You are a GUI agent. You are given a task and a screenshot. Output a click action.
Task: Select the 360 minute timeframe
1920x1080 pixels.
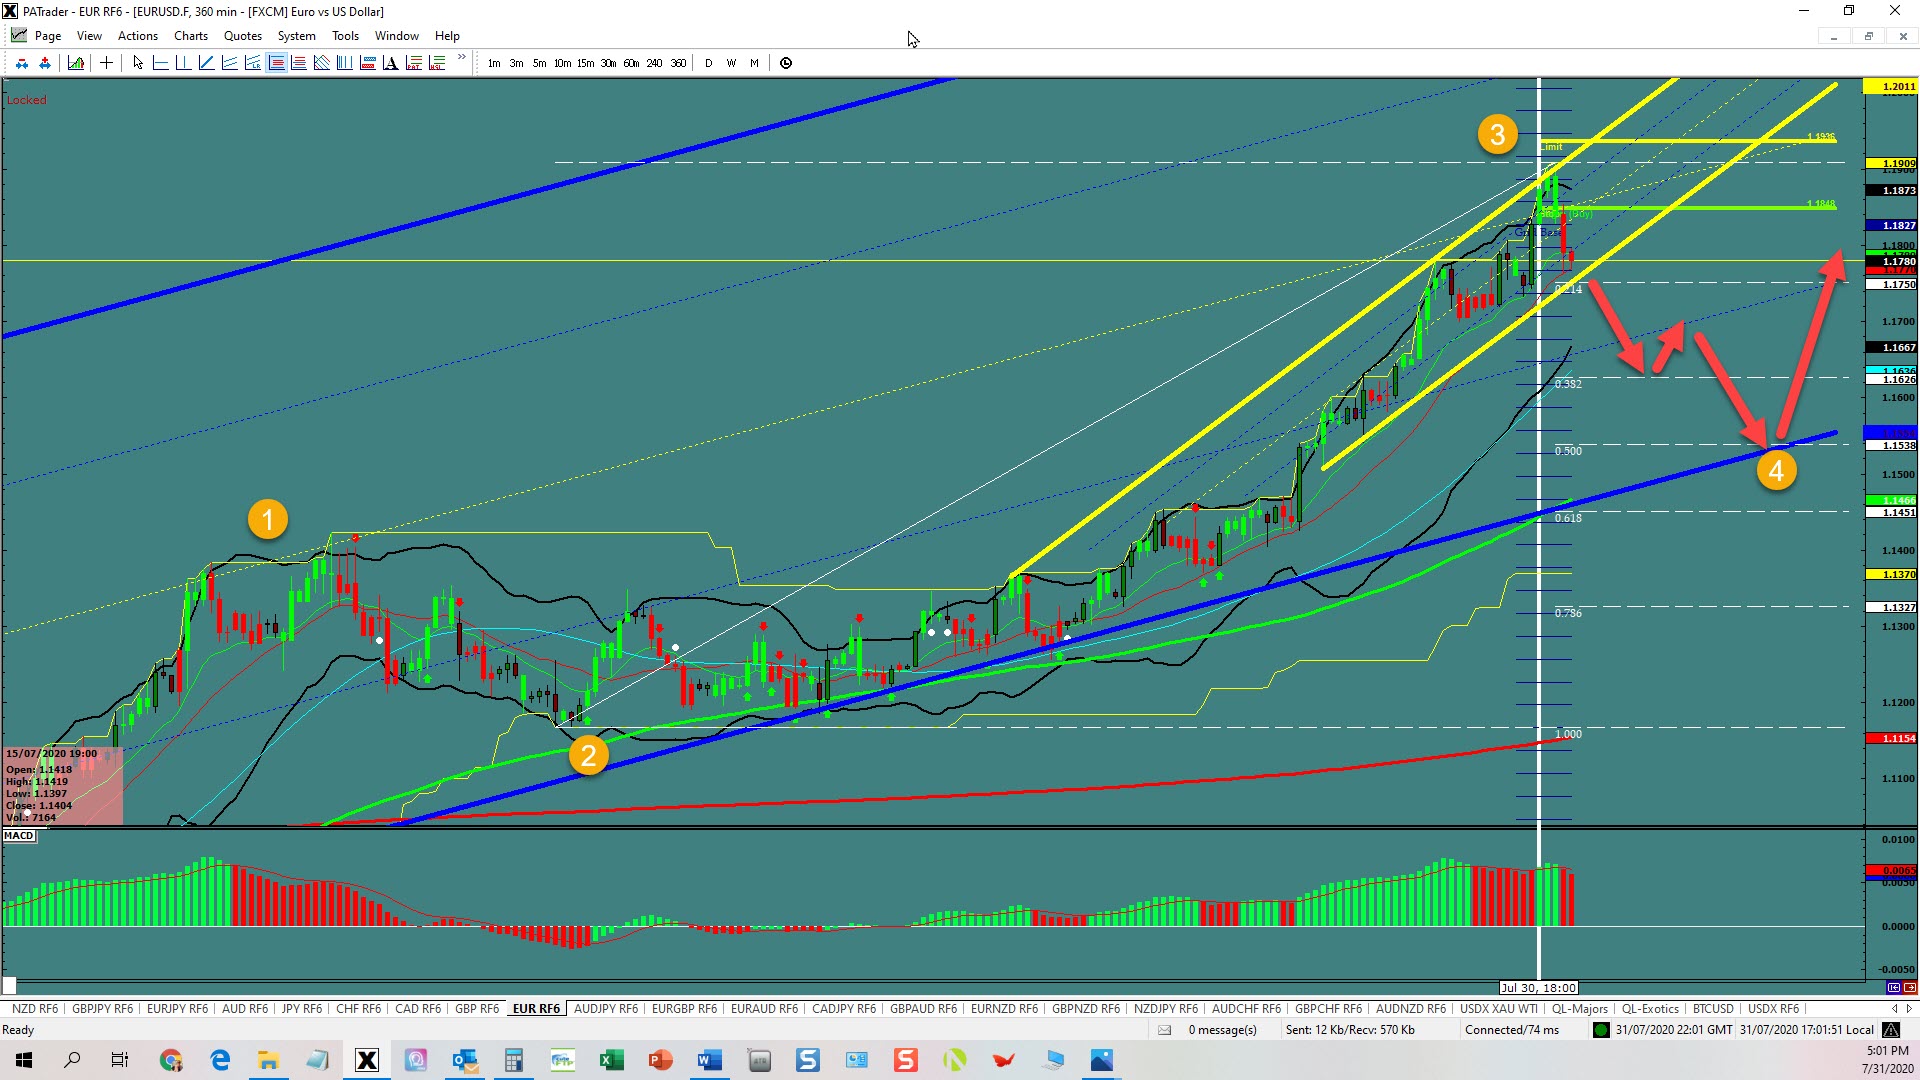tap(678, 63)
